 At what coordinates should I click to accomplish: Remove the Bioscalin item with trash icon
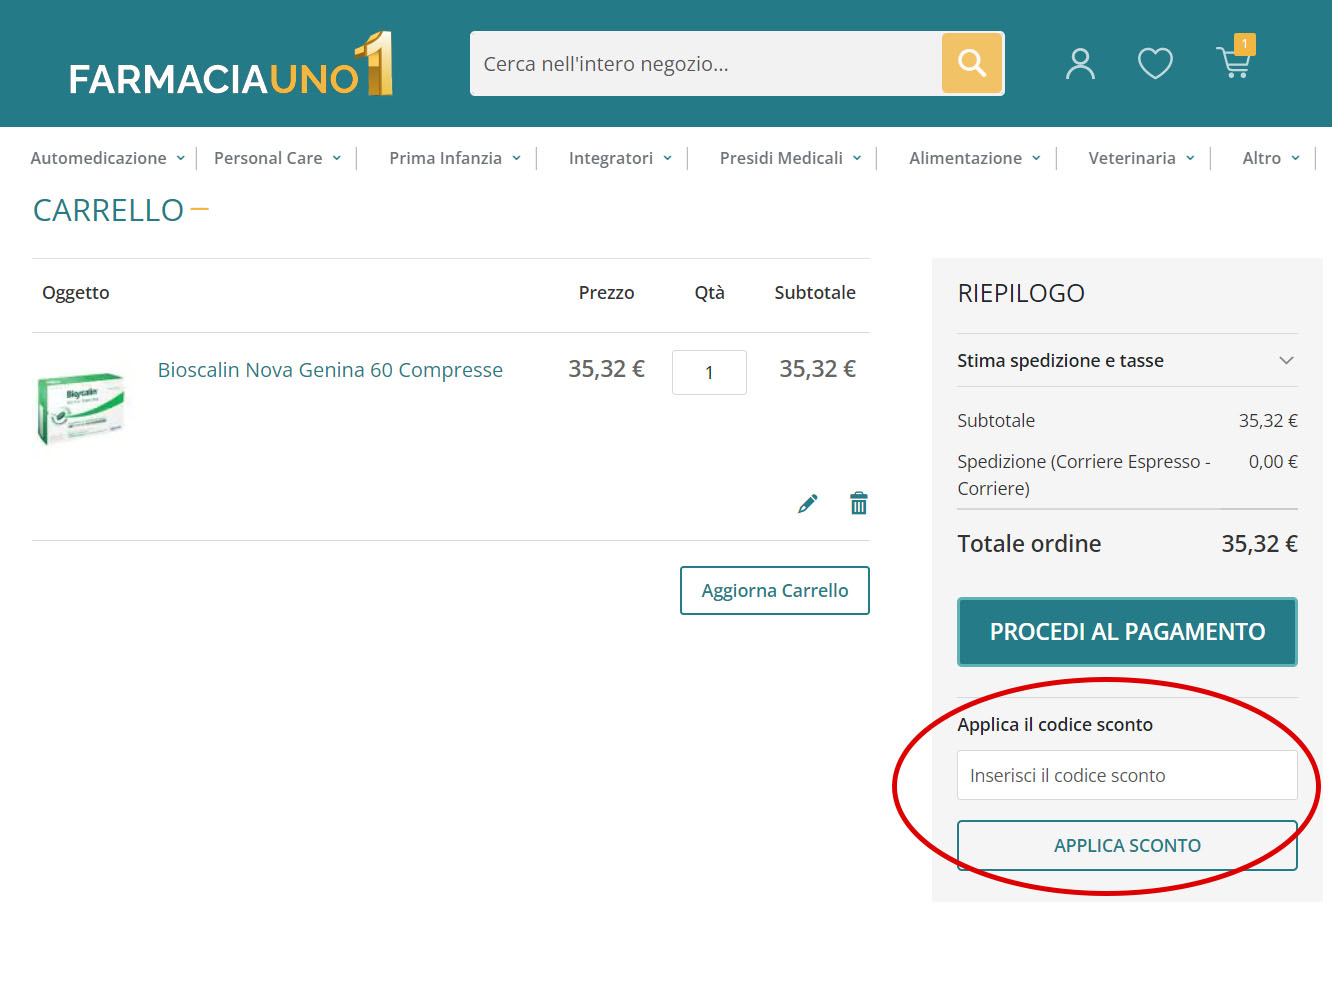[859, 503]
